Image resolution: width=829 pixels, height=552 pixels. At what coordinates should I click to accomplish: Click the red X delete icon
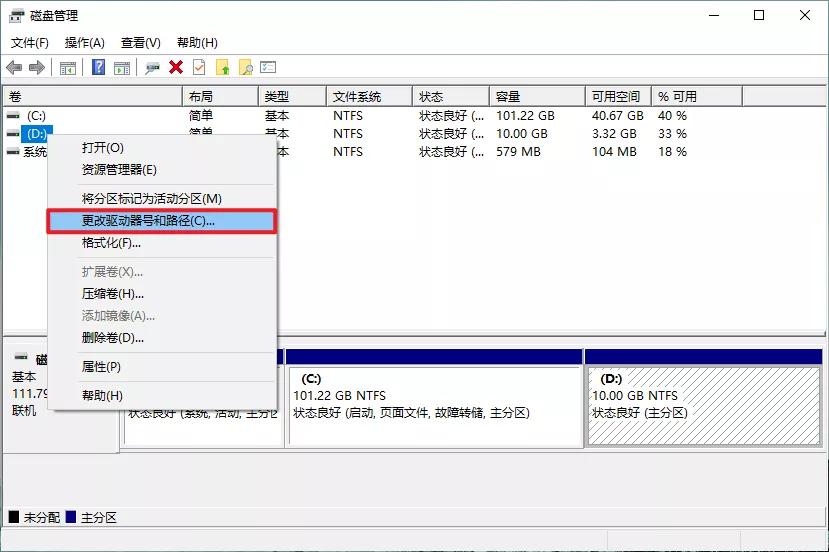[176, 67]
